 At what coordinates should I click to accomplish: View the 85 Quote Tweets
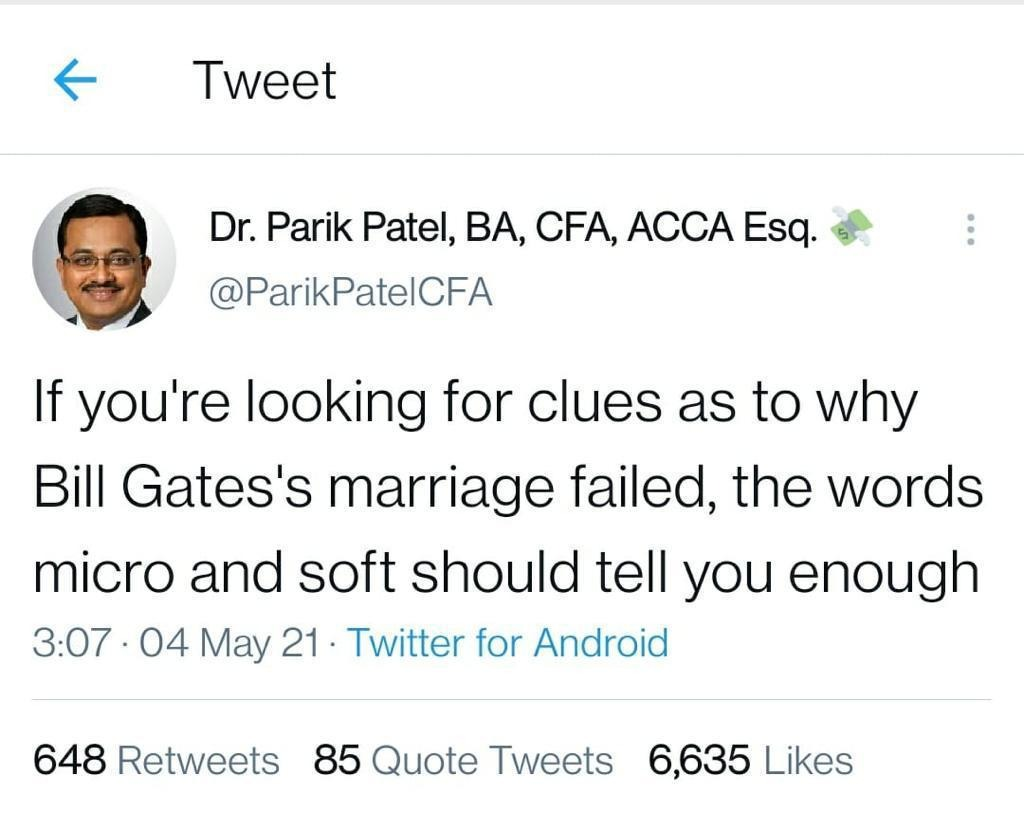point(463,761)
